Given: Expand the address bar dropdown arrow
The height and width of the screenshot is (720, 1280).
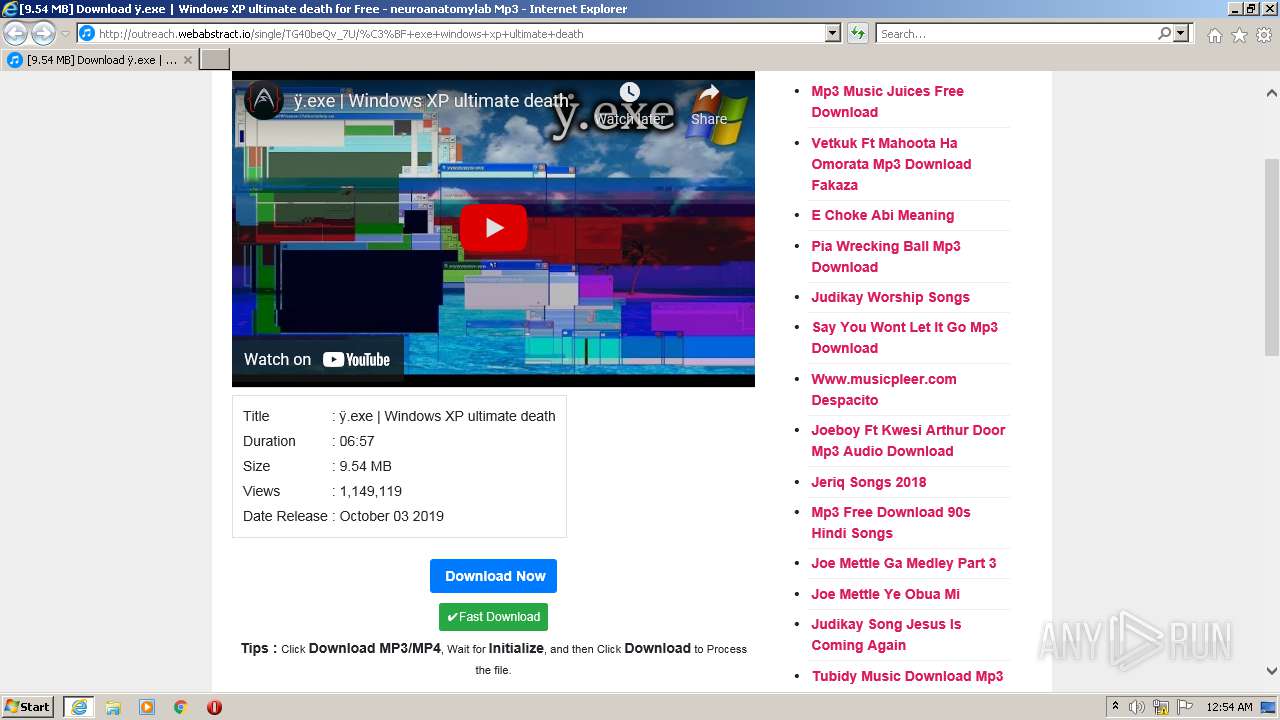Looking at the screenshot, I should pyautogui.click(x=832, y=33).
